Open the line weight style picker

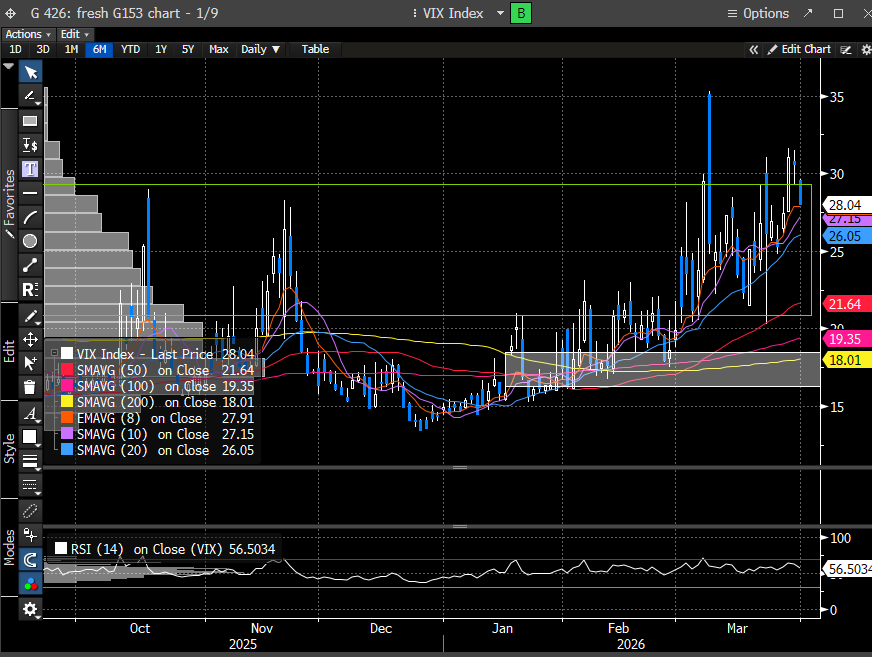click(x=30, y=461)
